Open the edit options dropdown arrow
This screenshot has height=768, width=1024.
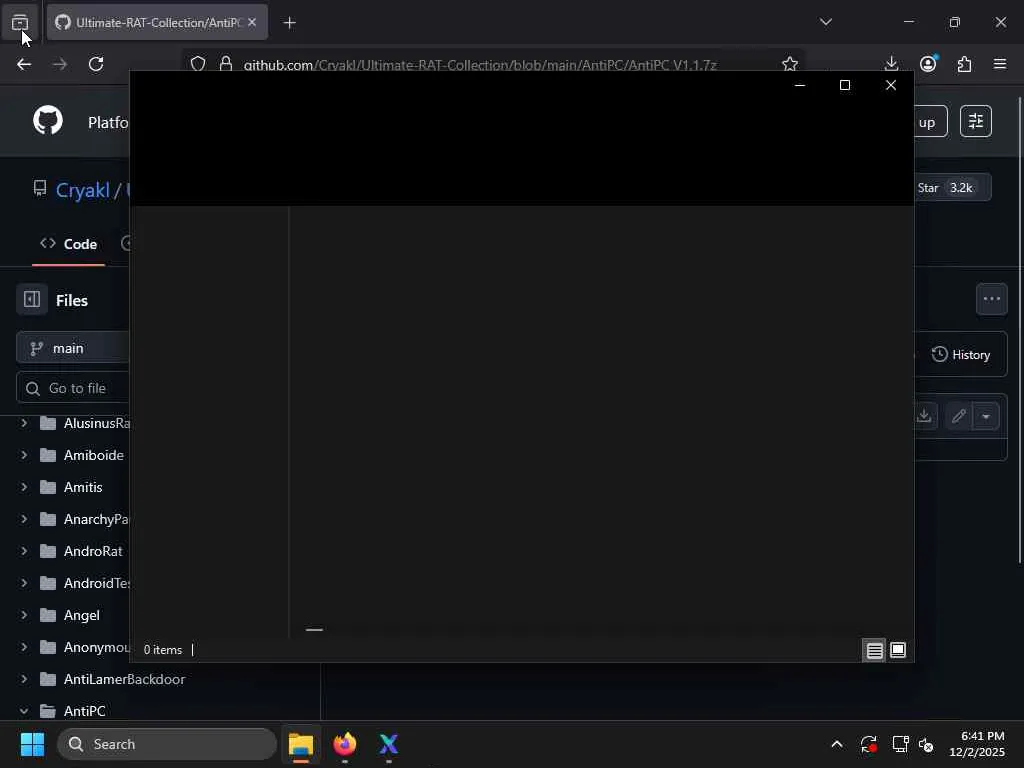click(986, 416)
